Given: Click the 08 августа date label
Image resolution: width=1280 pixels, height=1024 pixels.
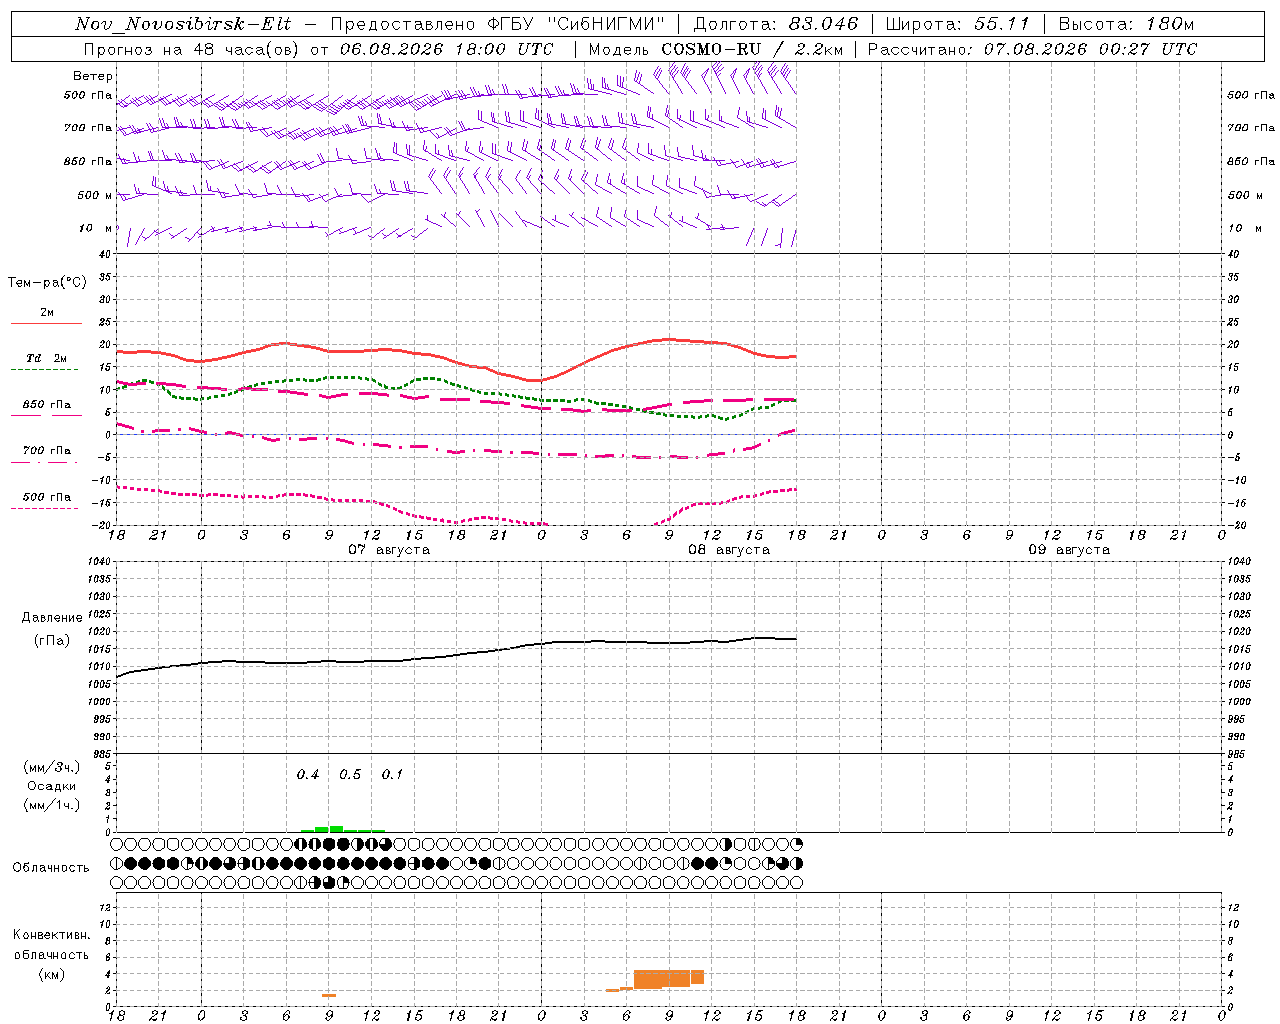Looking at the screenshot, I should (x=729, y=550).
